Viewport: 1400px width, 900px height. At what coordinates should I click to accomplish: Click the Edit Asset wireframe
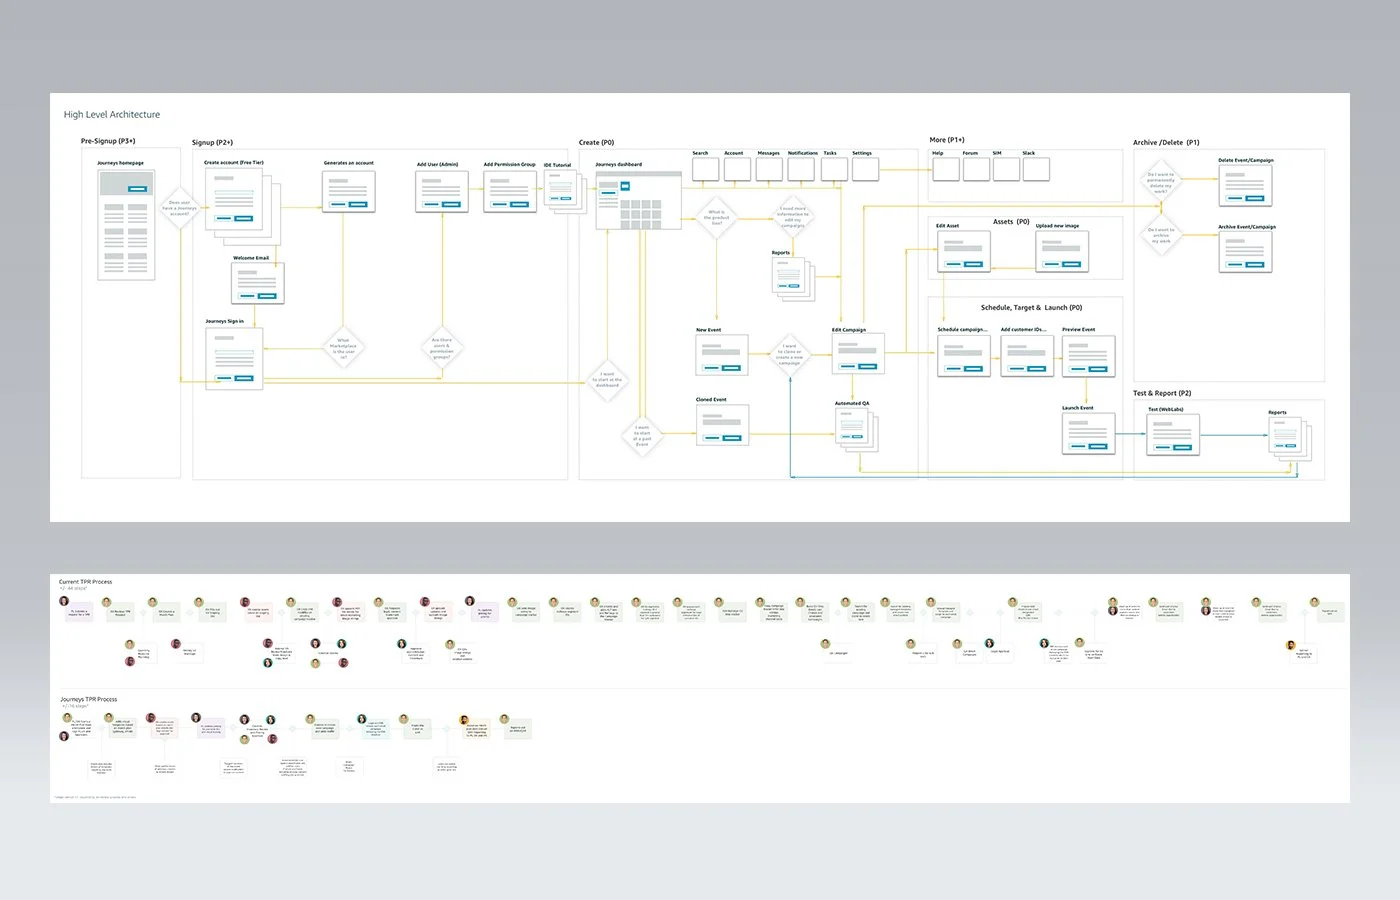click(x=963, y=250)
